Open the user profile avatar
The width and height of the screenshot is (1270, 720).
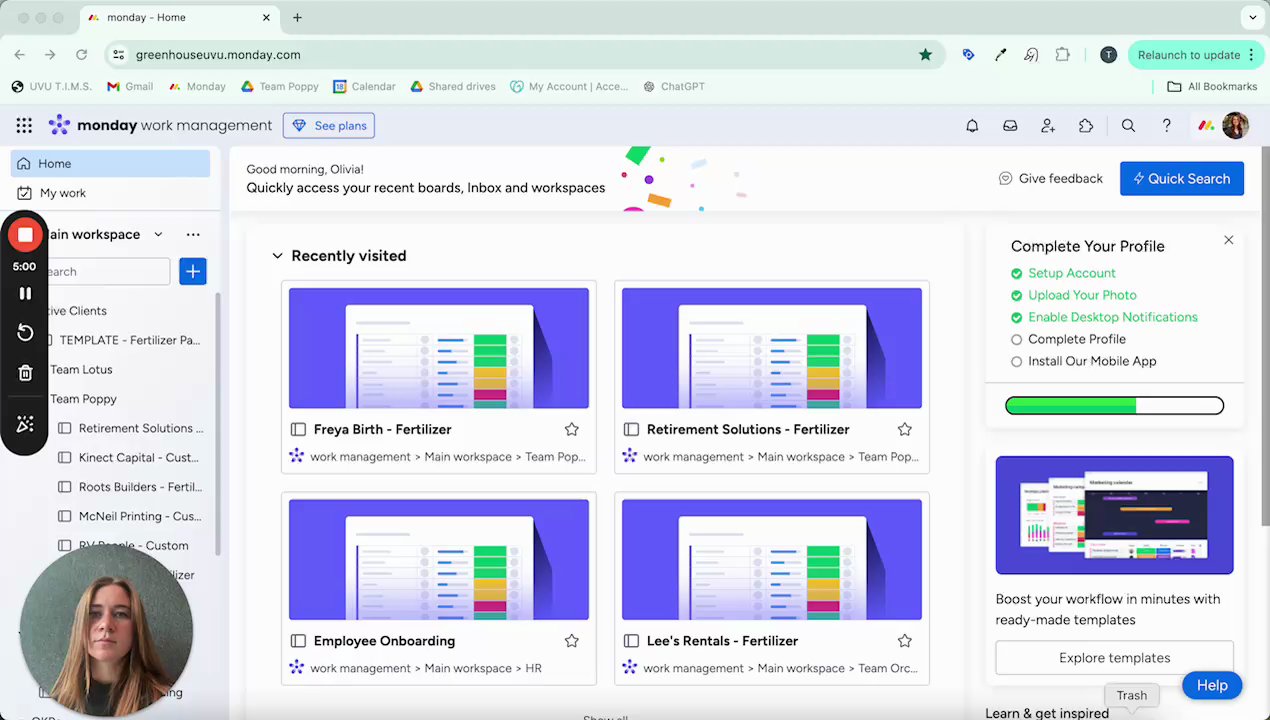1235,125
